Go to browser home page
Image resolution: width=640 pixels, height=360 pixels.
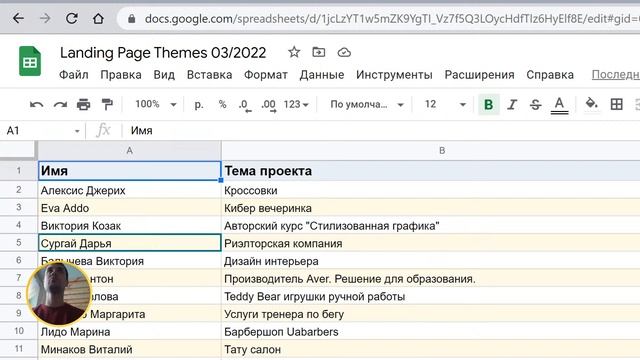98,18
